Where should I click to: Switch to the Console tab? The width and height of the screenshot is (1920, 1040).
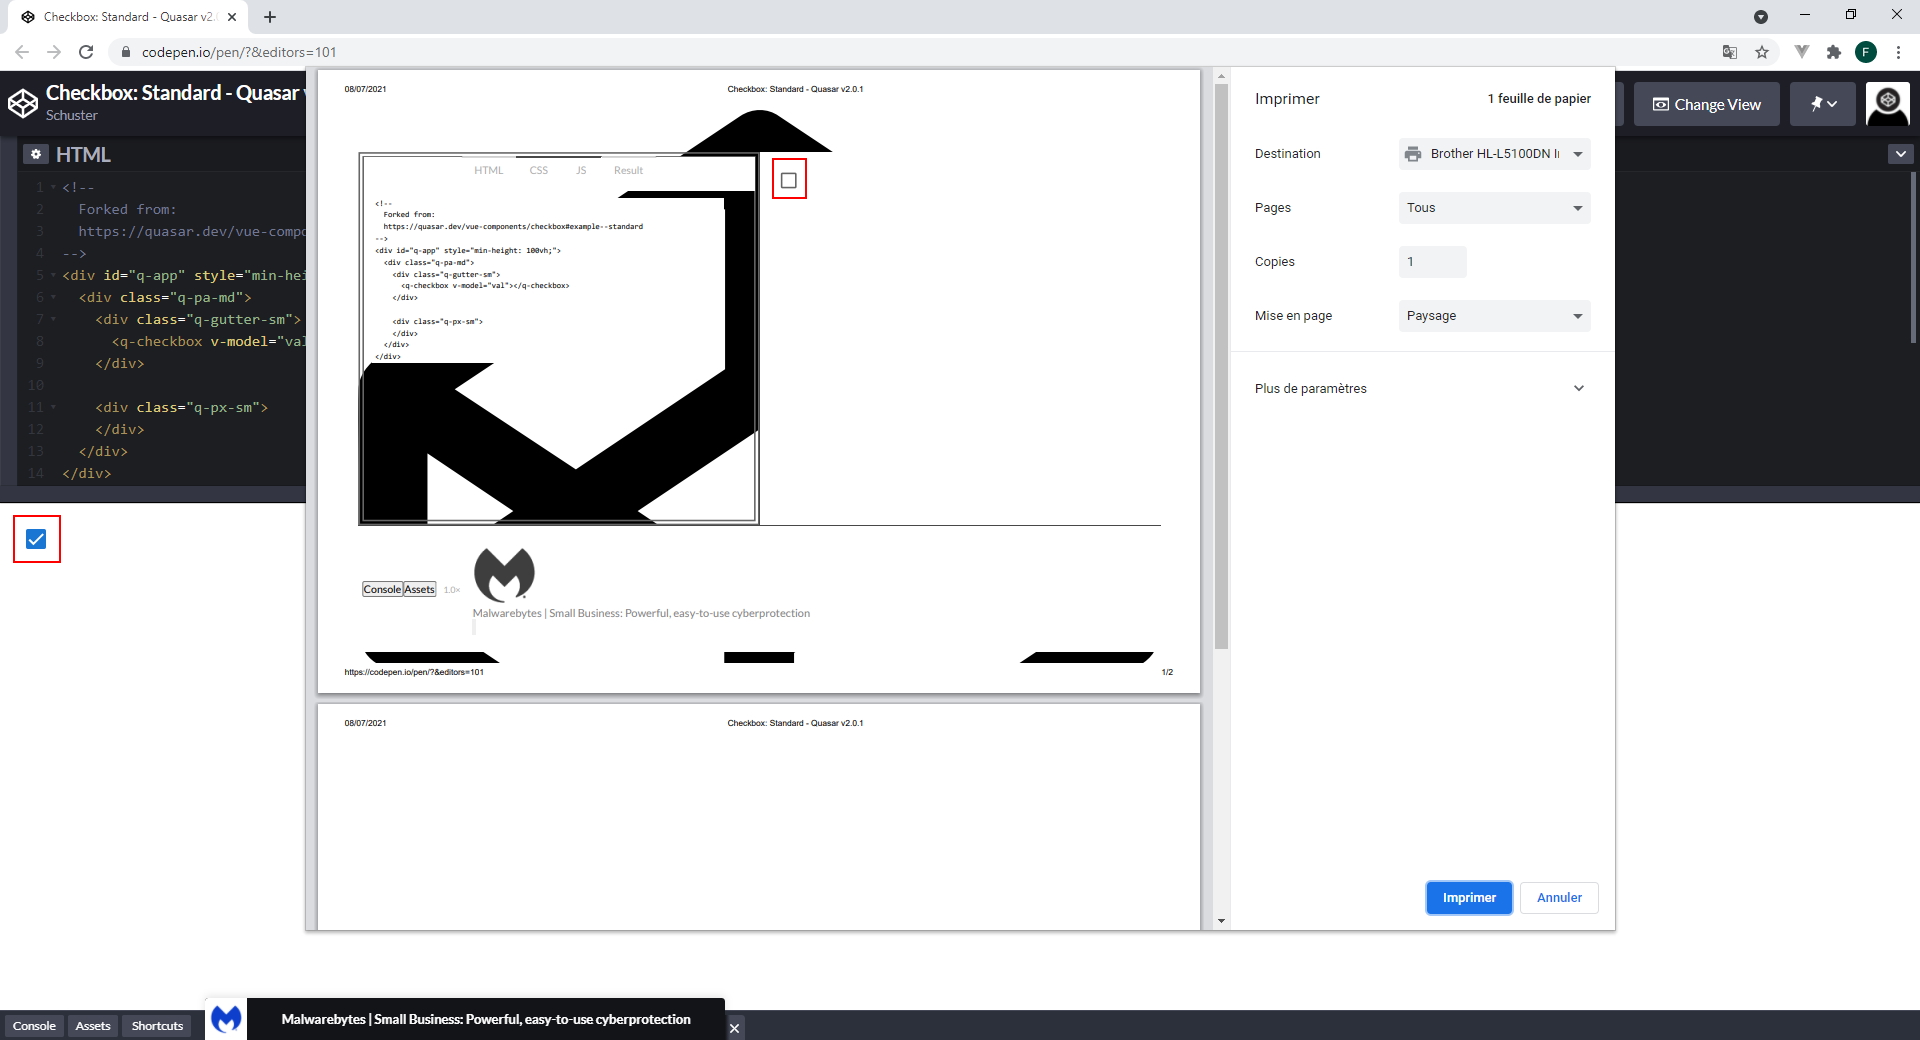(34, 1025)
